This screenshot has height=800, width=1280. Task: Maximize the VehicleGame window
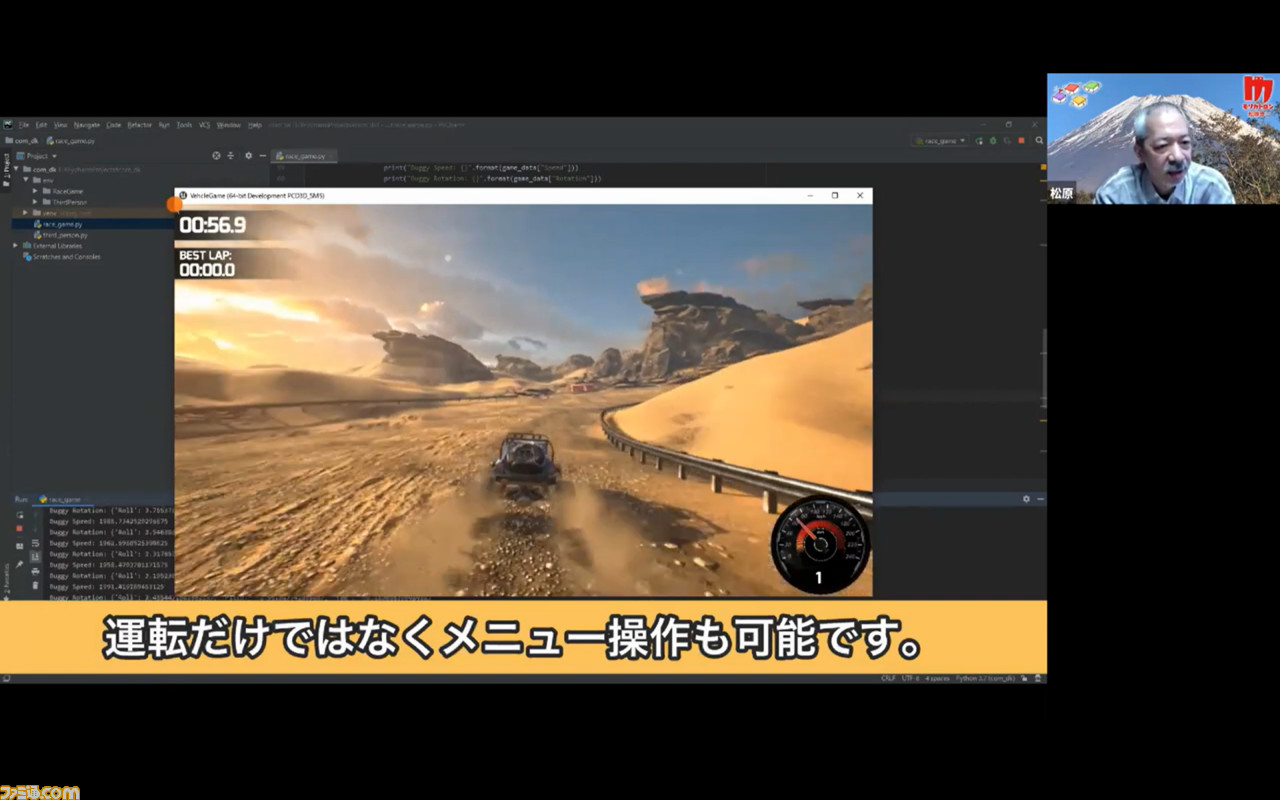[835, 195]
